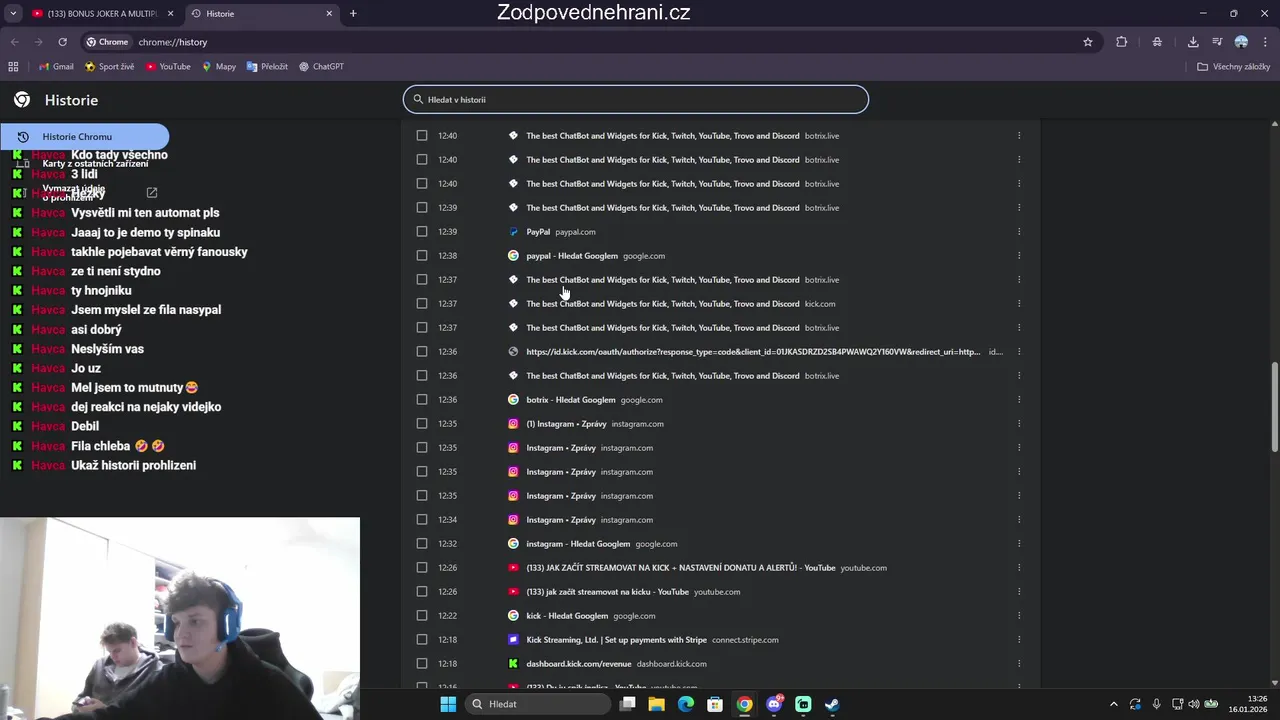Viewport: 1280px width, 720px height.
Task: Check the 12:36 id.kick.com oauth entry
Action: point(422,352)
